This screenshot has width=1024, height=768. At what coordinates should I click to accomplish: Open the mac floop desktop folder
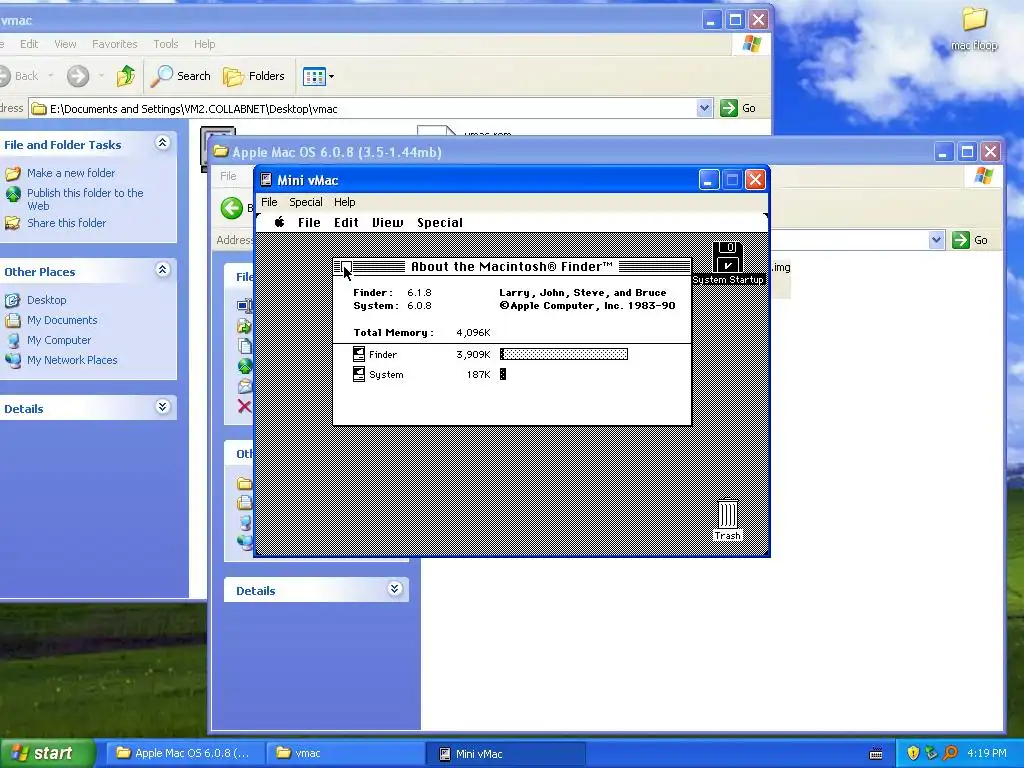click(974, 29)
